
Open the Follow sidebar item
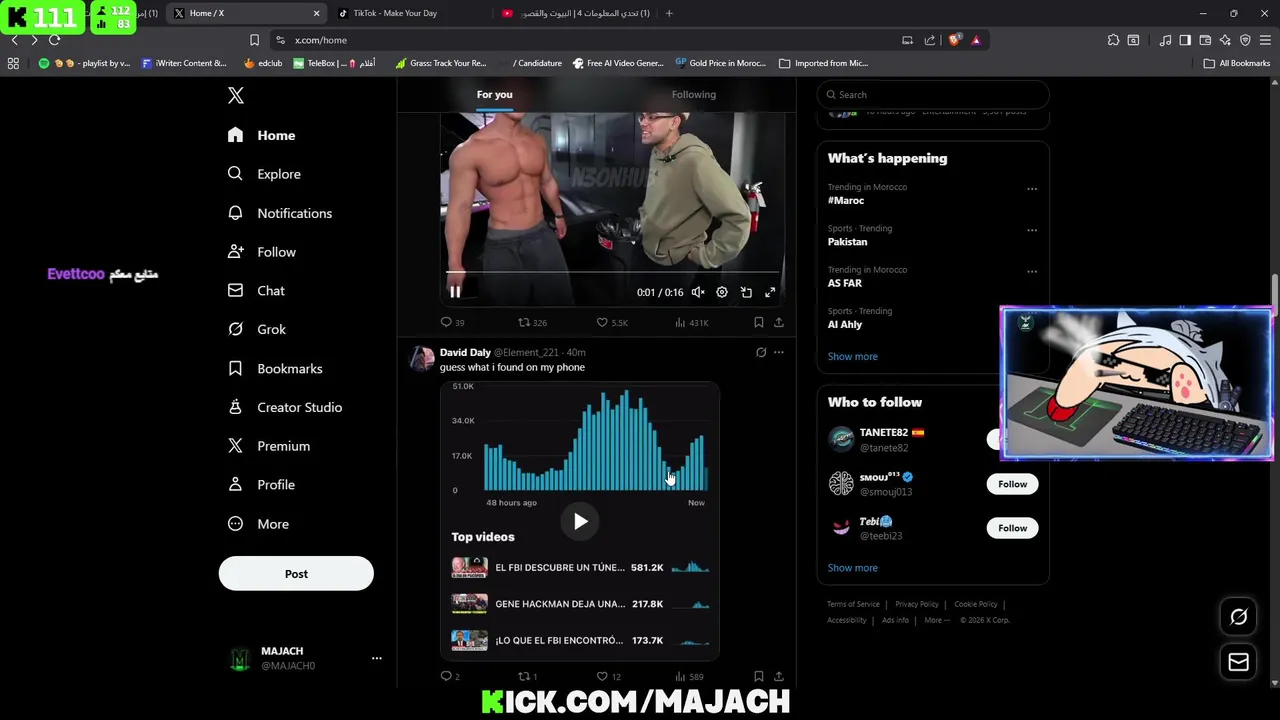[x=261, y=252]
